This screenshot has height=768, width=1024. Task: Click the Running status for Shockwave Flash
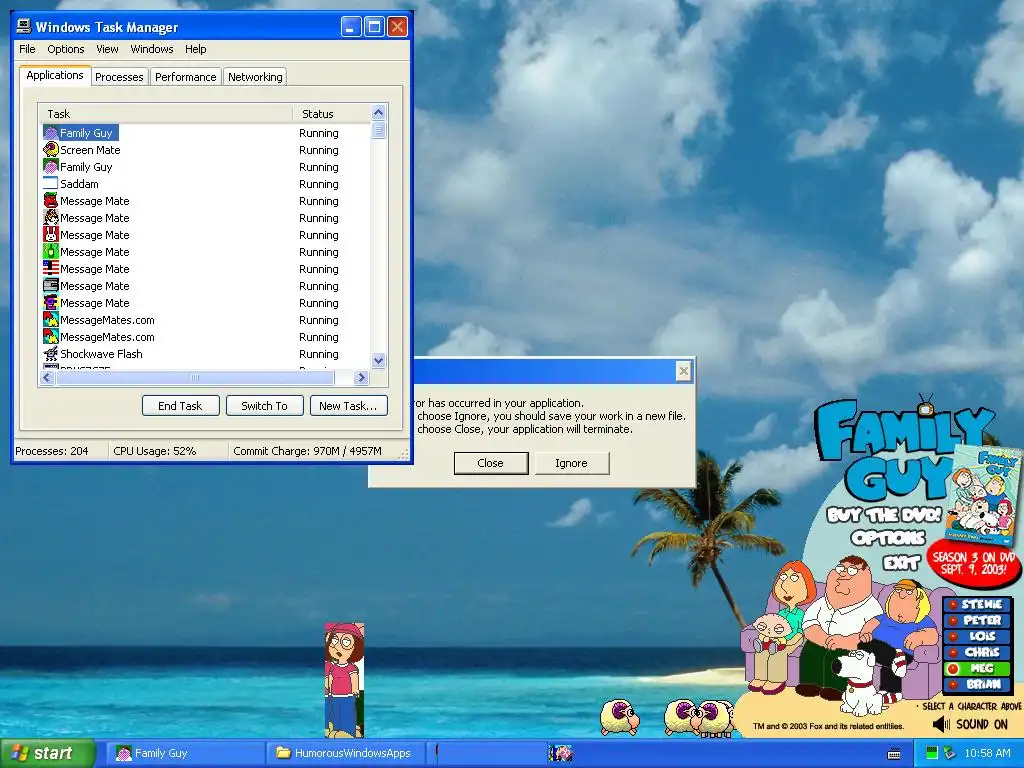coord(319,354)
